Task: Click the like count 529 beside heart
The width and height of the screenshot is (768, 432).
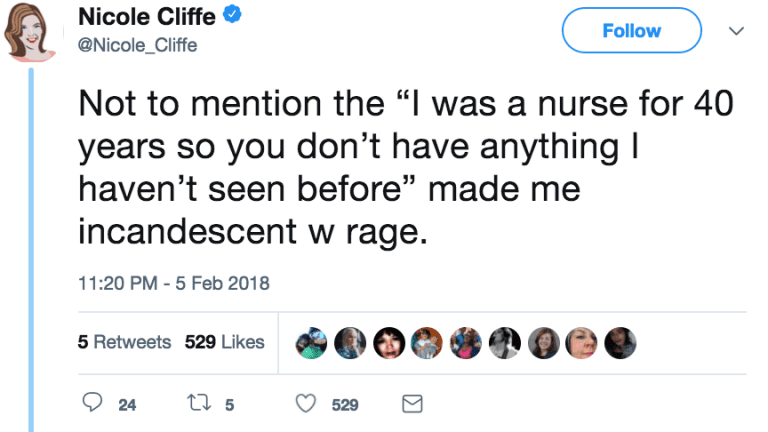Action: click(x=345, y=405)
